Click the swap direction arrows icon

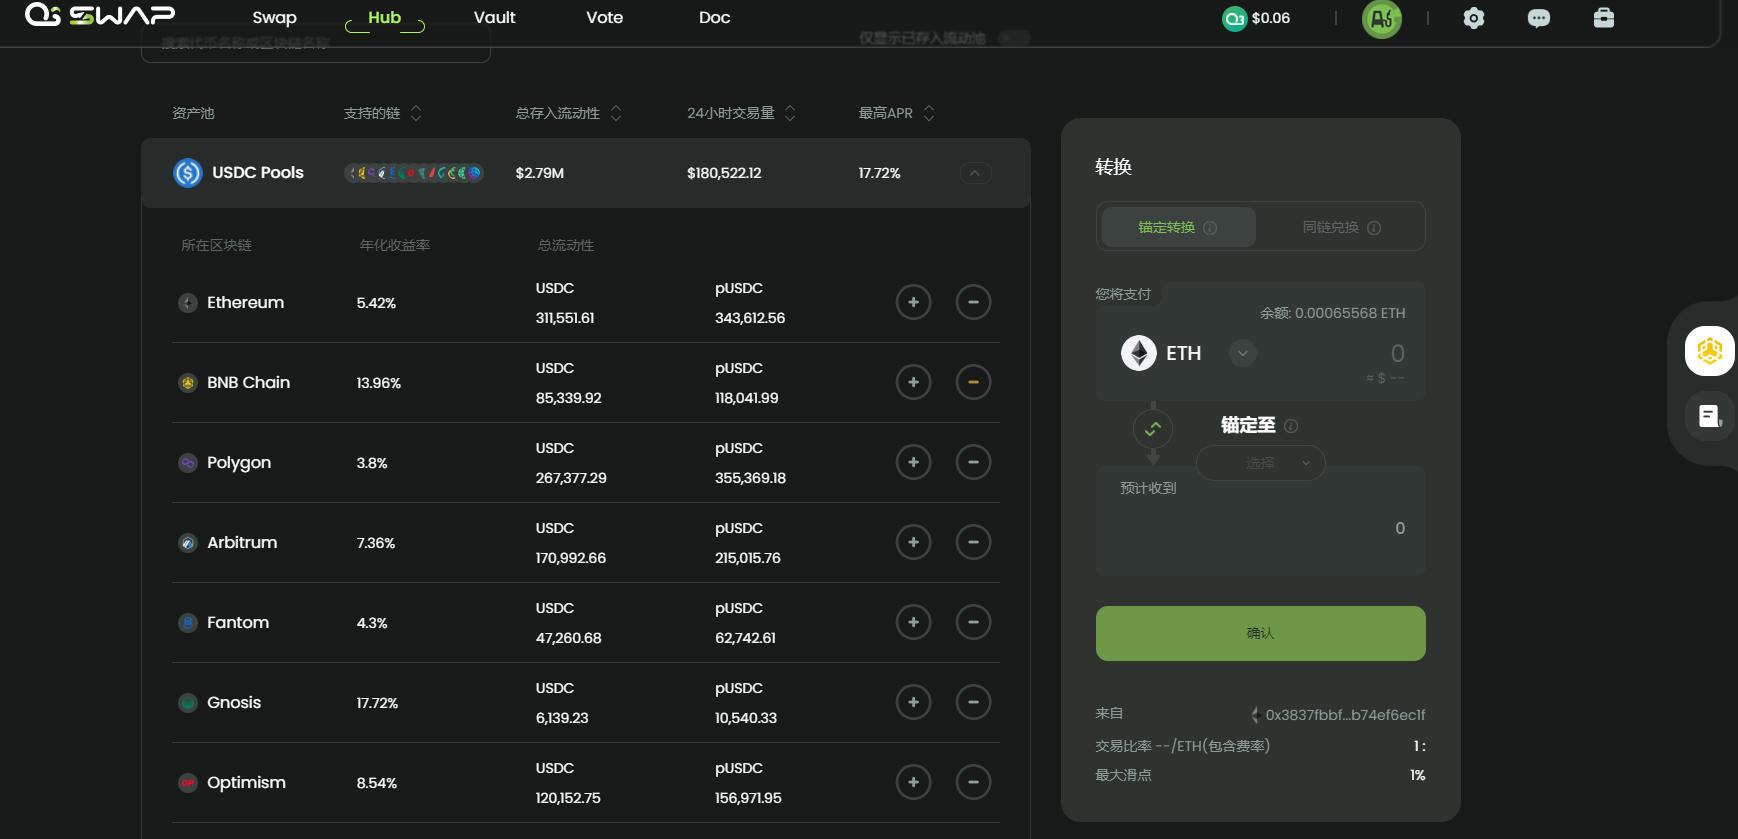pos(1153,429)
